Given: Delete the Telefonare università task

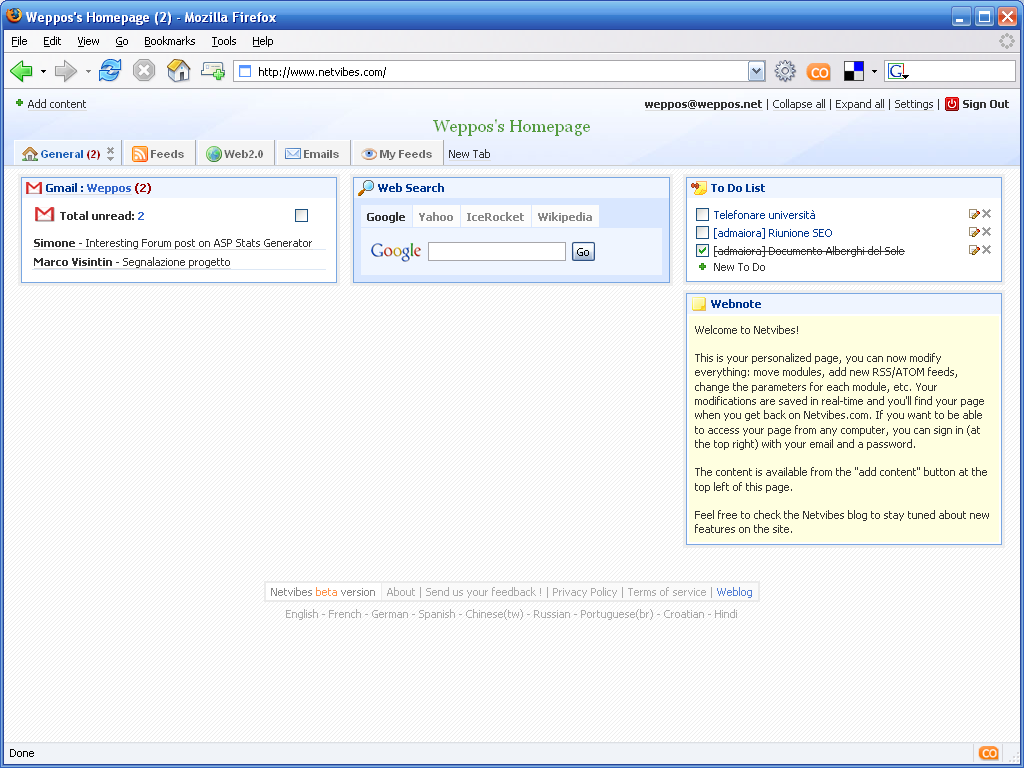Looking at the screenshot, I should (x=987, y=214).
